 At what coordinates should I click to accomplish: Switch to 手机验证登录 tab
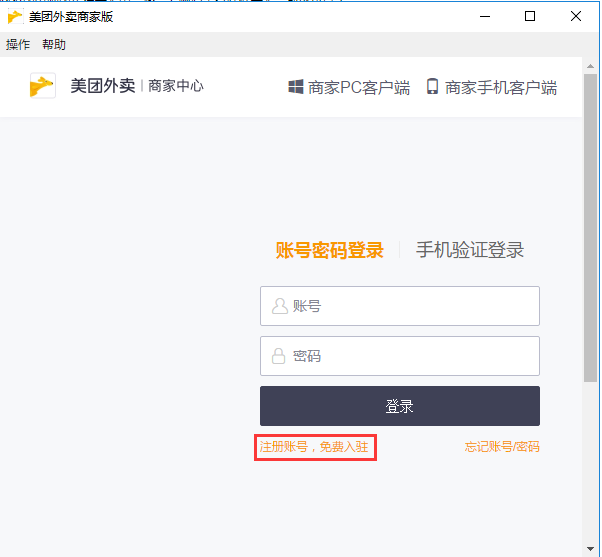(x=470, y=250)
